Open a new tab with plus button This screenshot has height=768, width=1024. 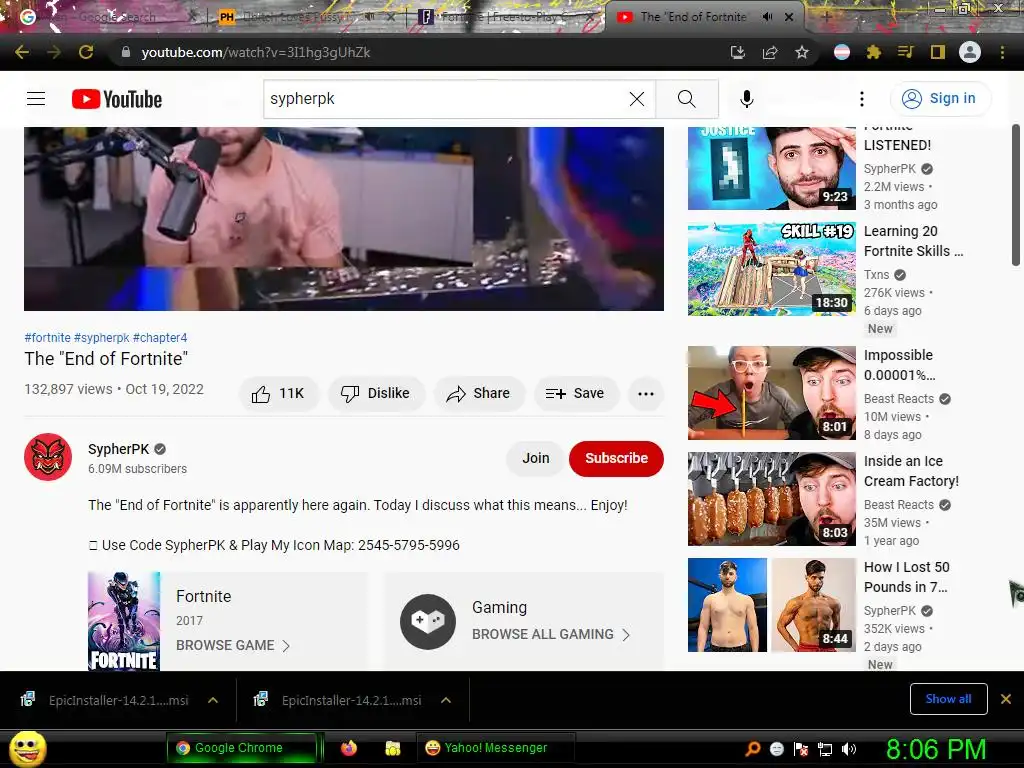(x=826, y=17)
